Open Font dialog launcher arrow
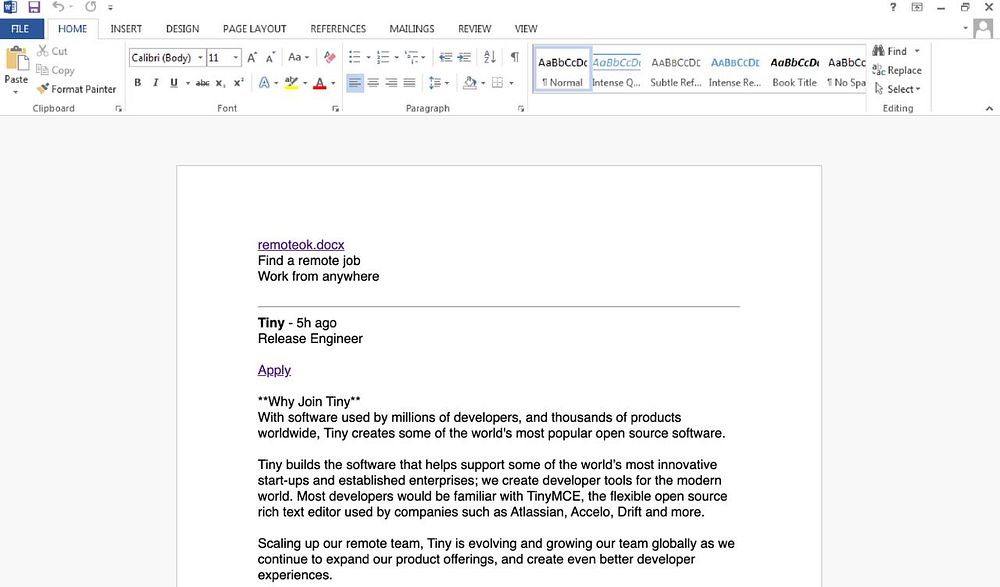This screenshot has width=1000, height=587. coord(335,109)
